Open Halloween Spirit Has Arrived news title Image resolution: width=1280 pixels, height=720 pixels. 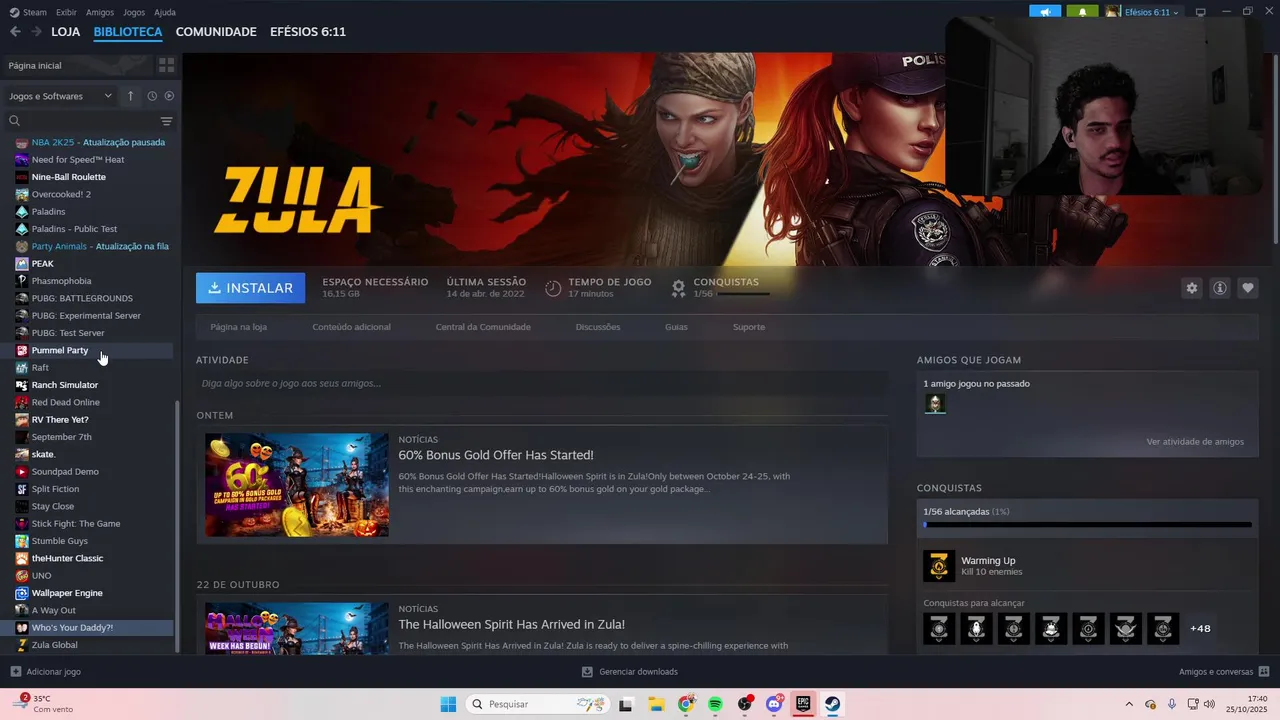511,624
